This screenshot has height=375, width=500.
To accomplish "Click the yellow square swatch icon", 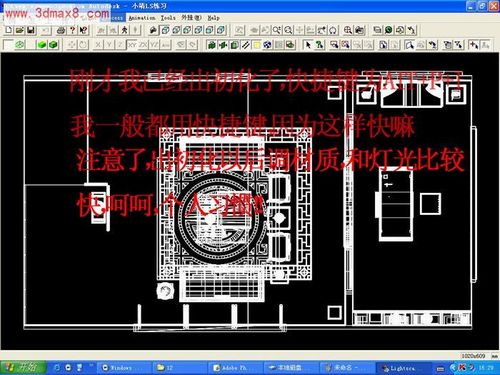I will (x=257, y=45).
